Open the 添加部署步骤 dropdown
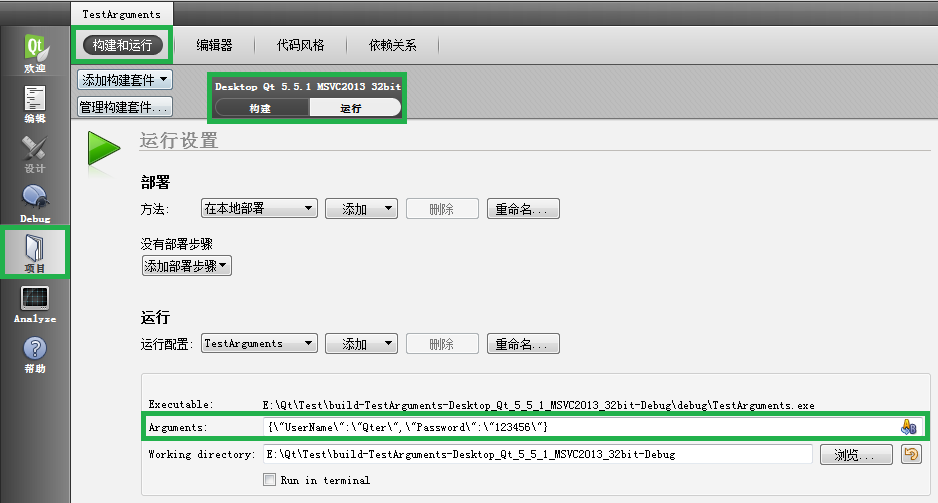 coord(187,266)
